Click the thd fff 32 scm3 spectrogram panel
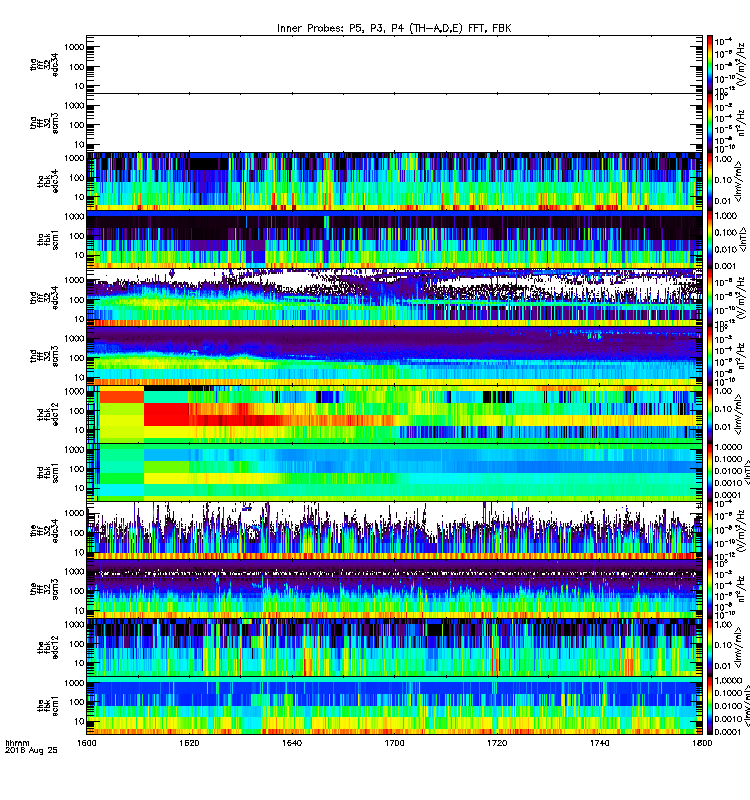750x800 pixels. click(394, 356)
